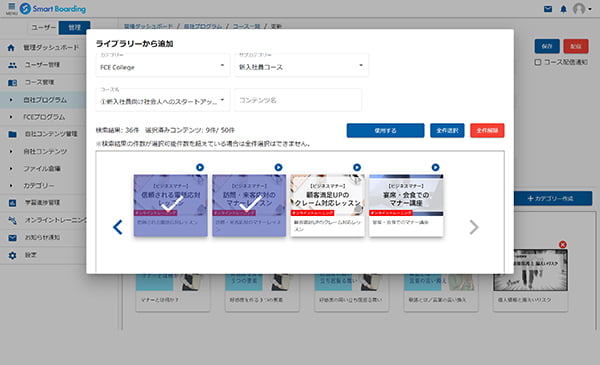600x365 pixels.
Task: Select the 宴席・会食でのマナー講座 card
Action: (x=406, y=205)
